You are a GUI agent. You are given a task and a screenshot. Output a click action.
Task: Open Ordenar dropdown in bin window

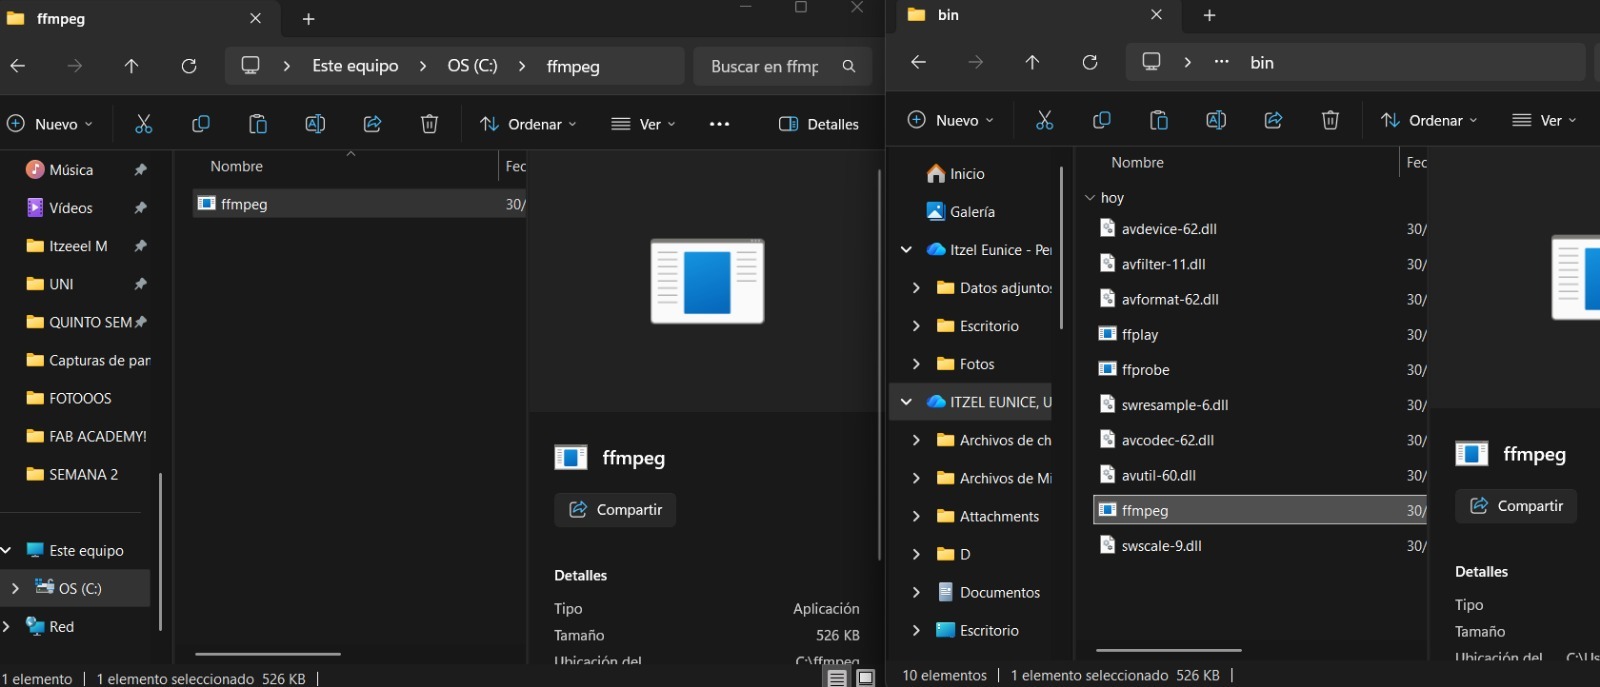tap(1429, 120)
